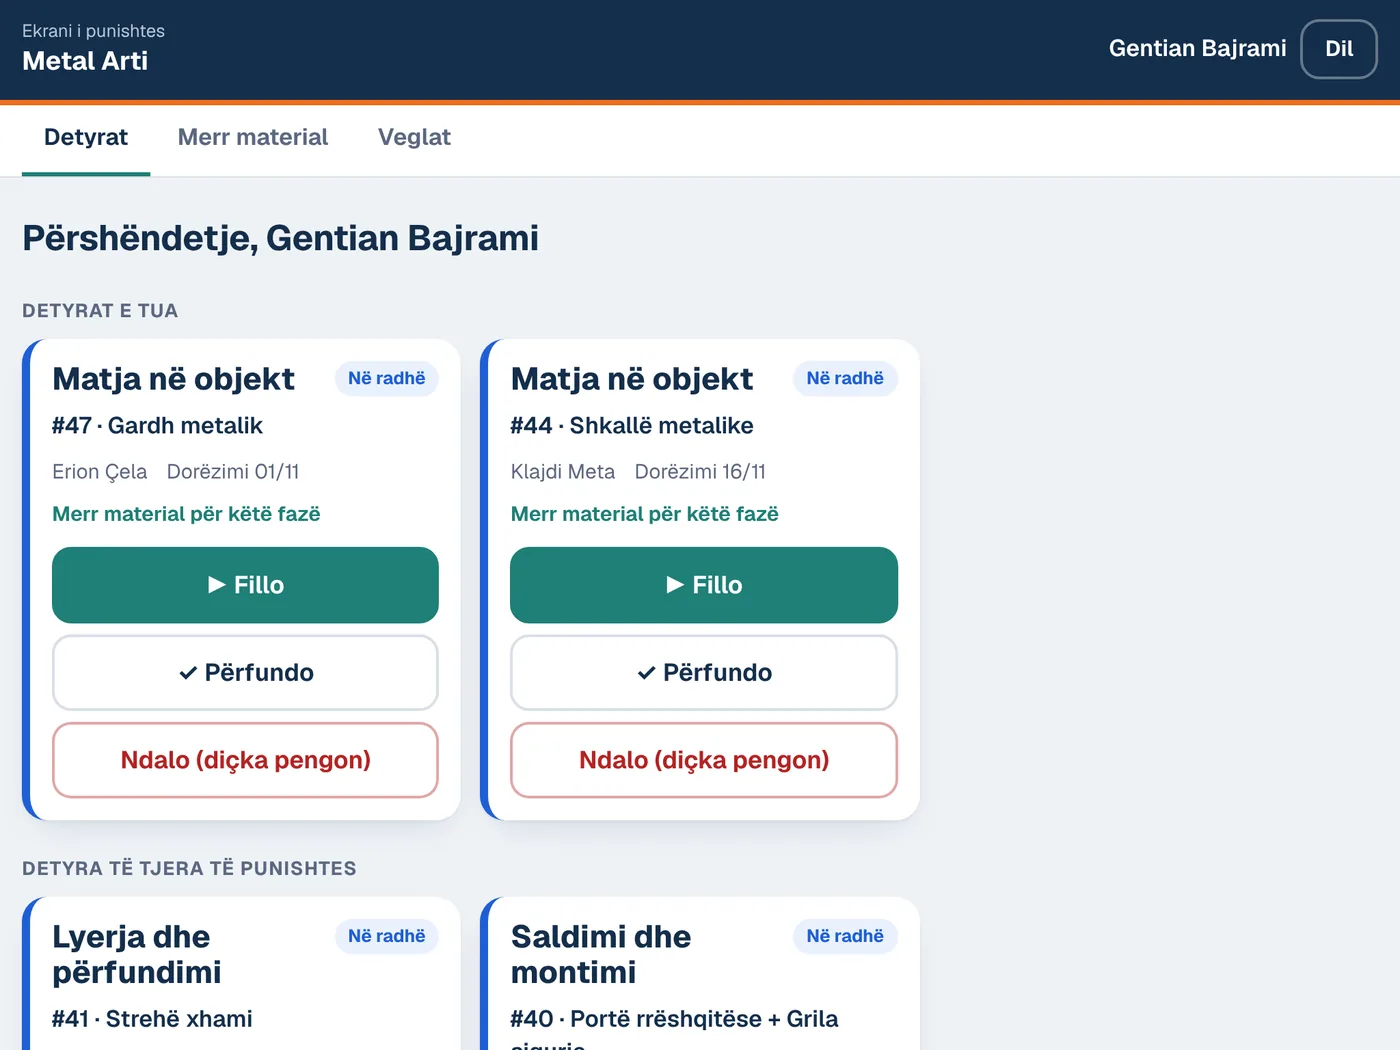This screenshot has width=1400, height=1050.
Task: Click the 'DETYRAT E TUA' section label
Action: coord(100,311)
